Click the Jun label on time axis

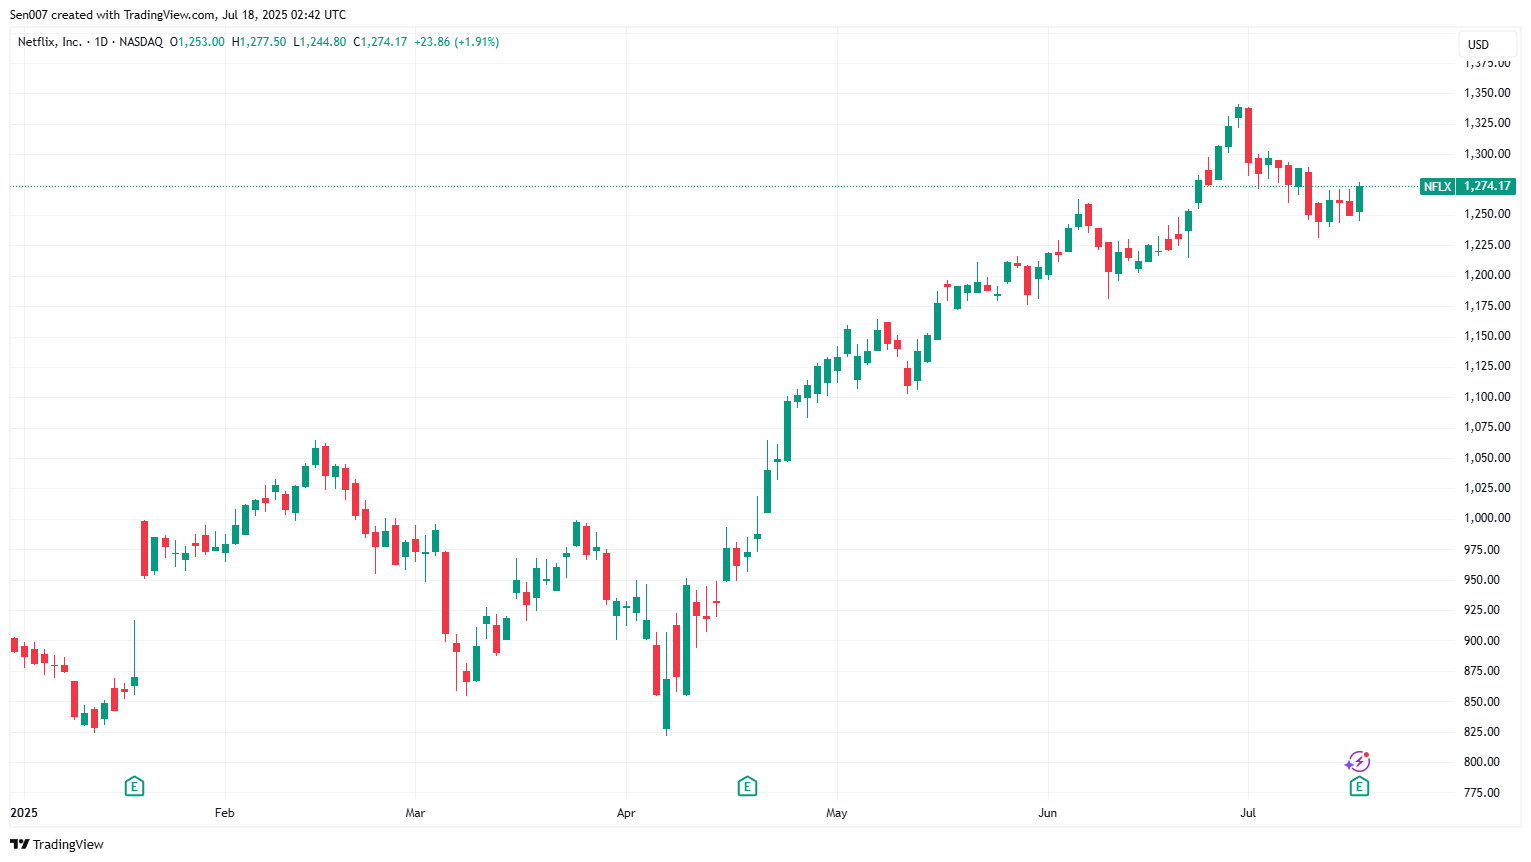click(1047, 813)
